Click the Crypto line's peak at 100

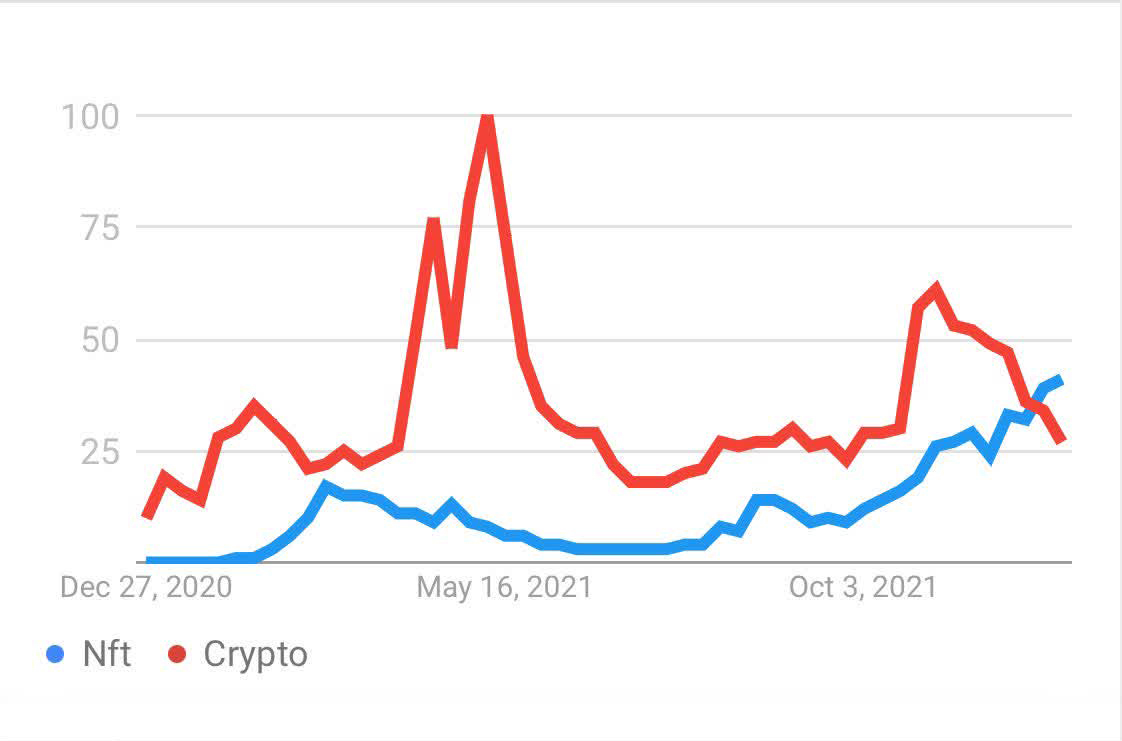click(x=487, y=119)
